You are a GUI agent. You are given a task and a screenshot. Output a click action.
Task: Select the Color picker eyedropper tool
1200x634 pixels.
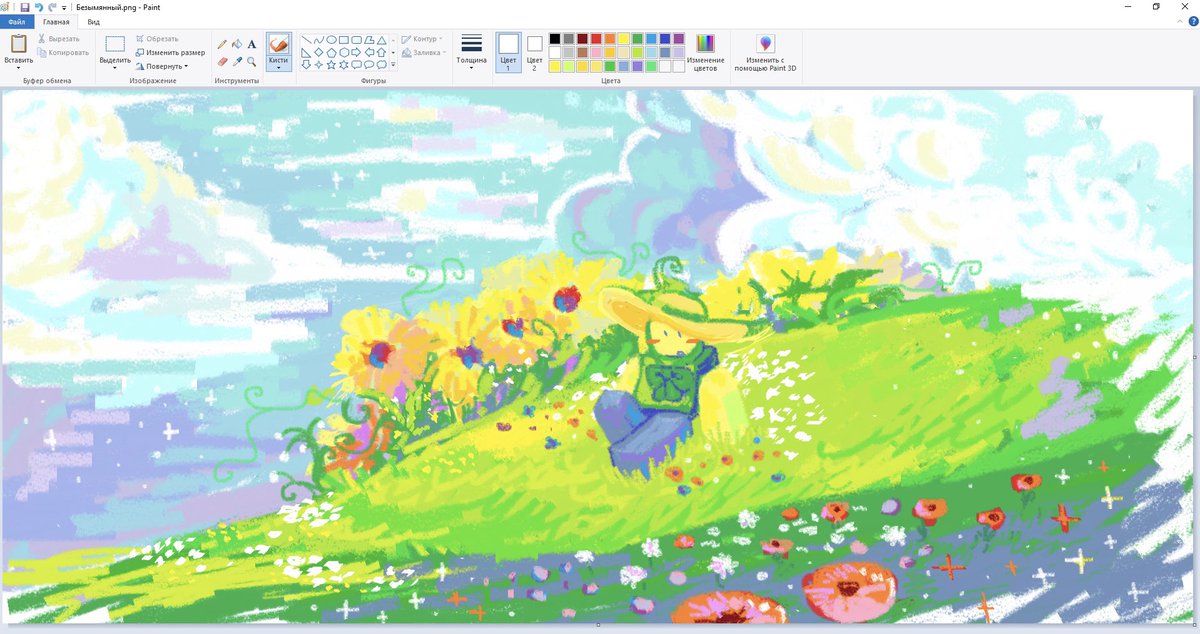pos(237,61)
